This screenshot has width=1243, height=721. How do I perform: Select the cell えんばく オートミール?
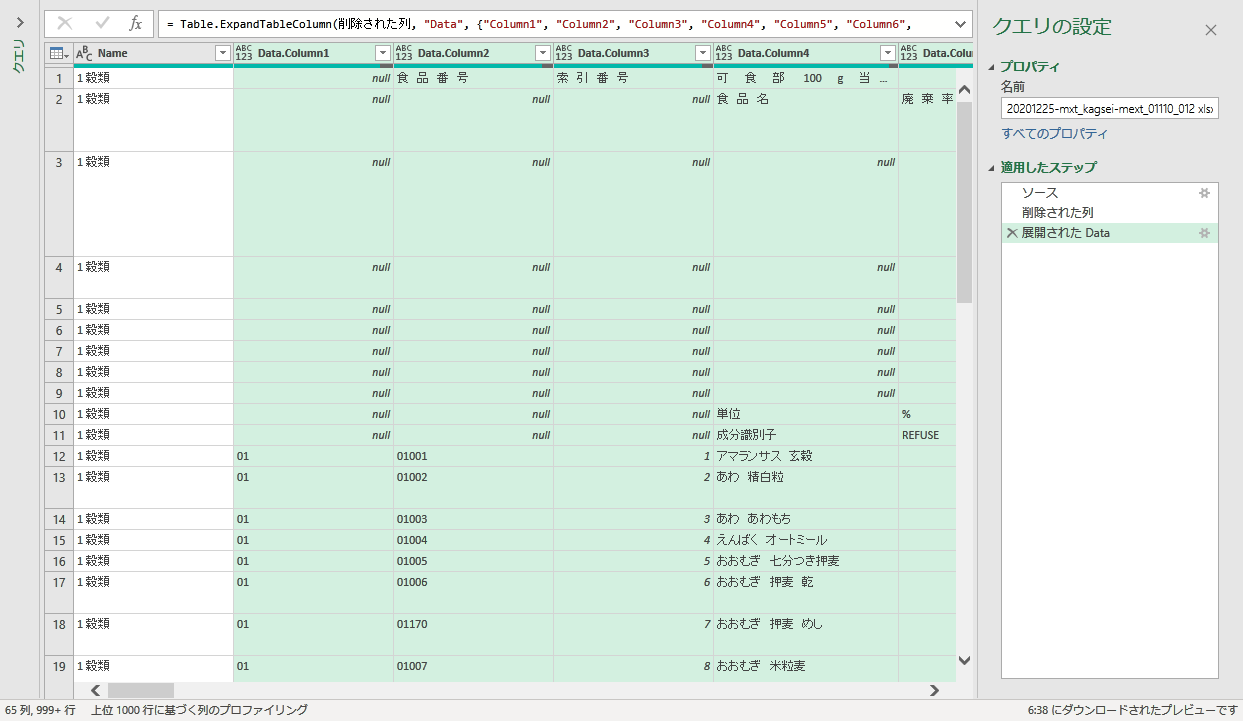click(x=806, y=540)
